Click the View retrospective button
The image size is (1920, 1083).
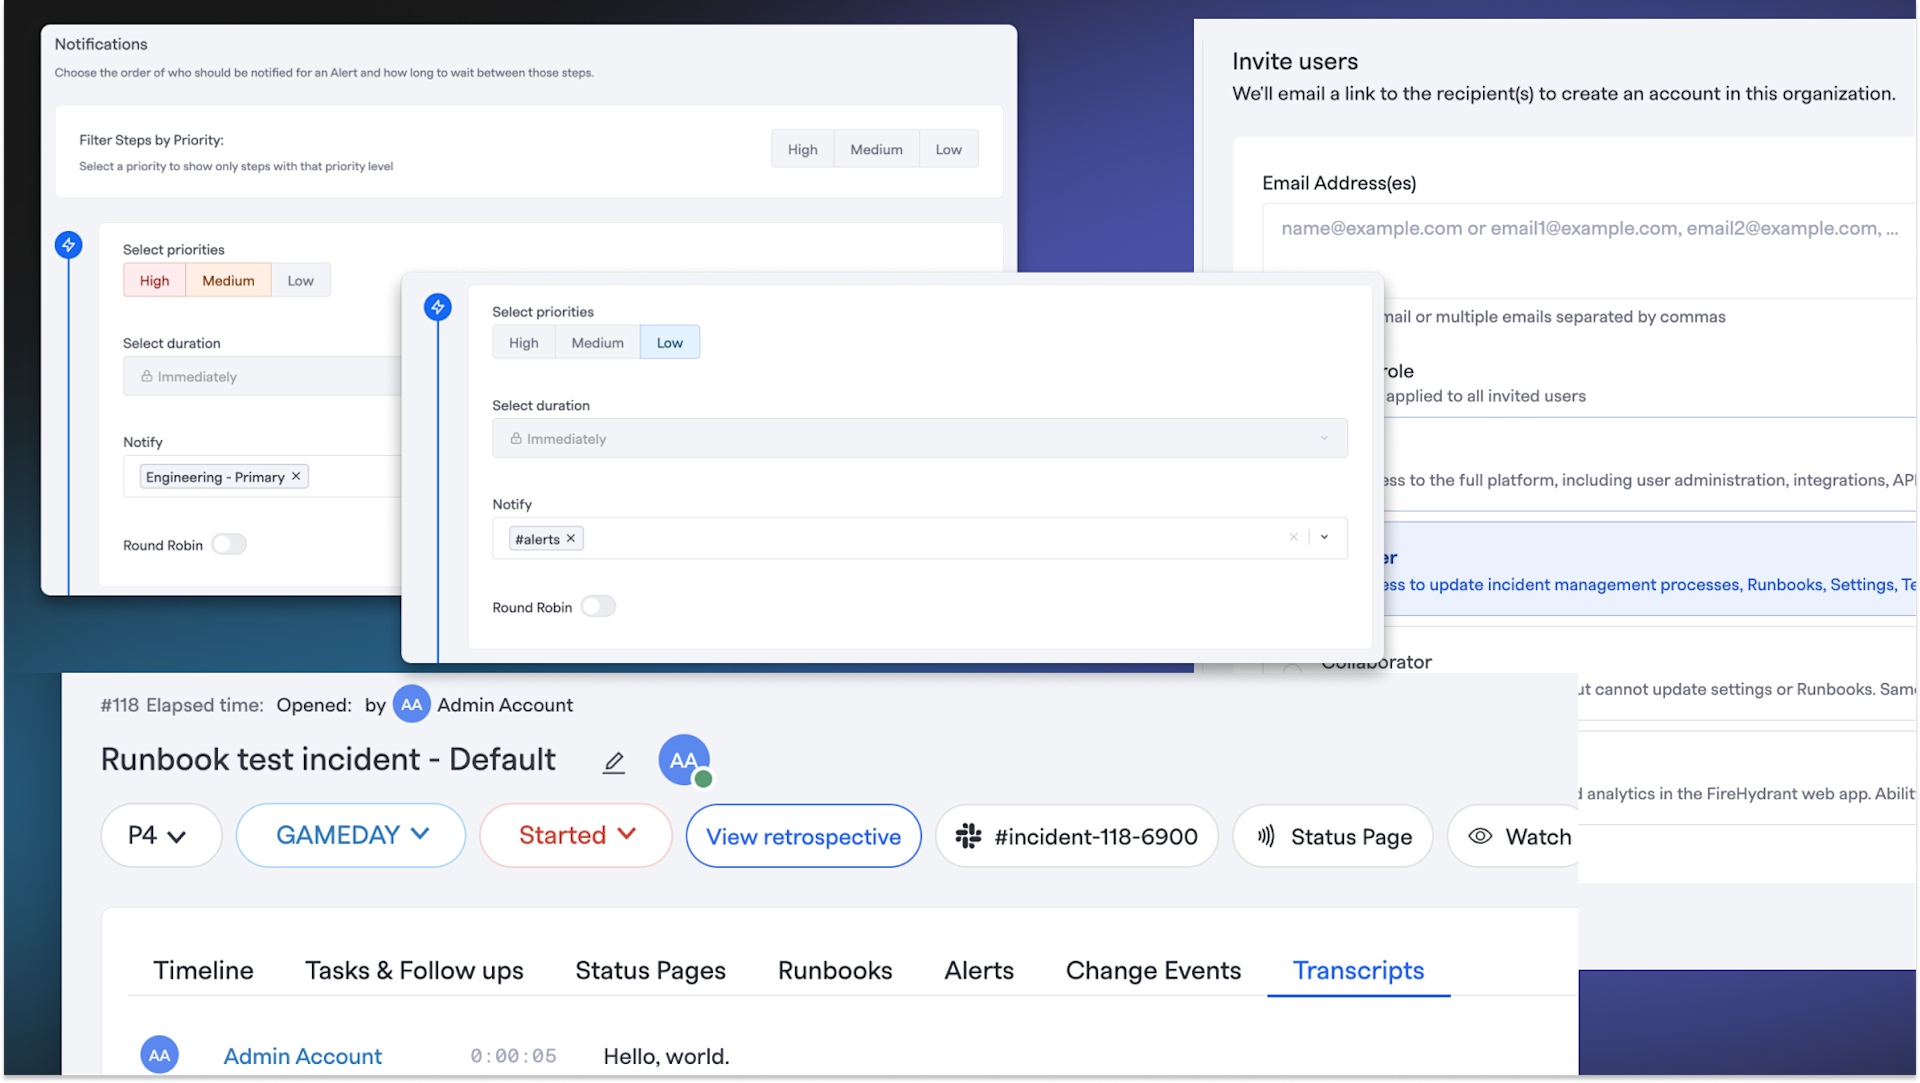[803, 837]
